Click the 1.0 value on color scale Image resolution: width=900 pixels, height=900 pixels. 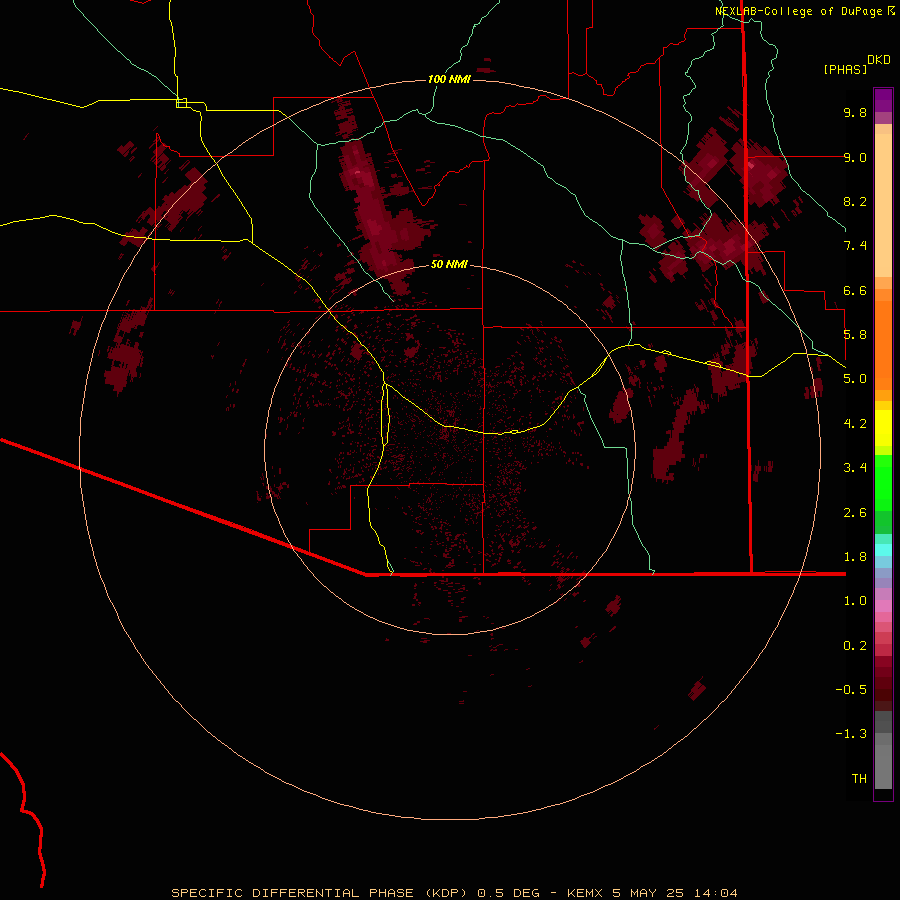coord(855,601)
